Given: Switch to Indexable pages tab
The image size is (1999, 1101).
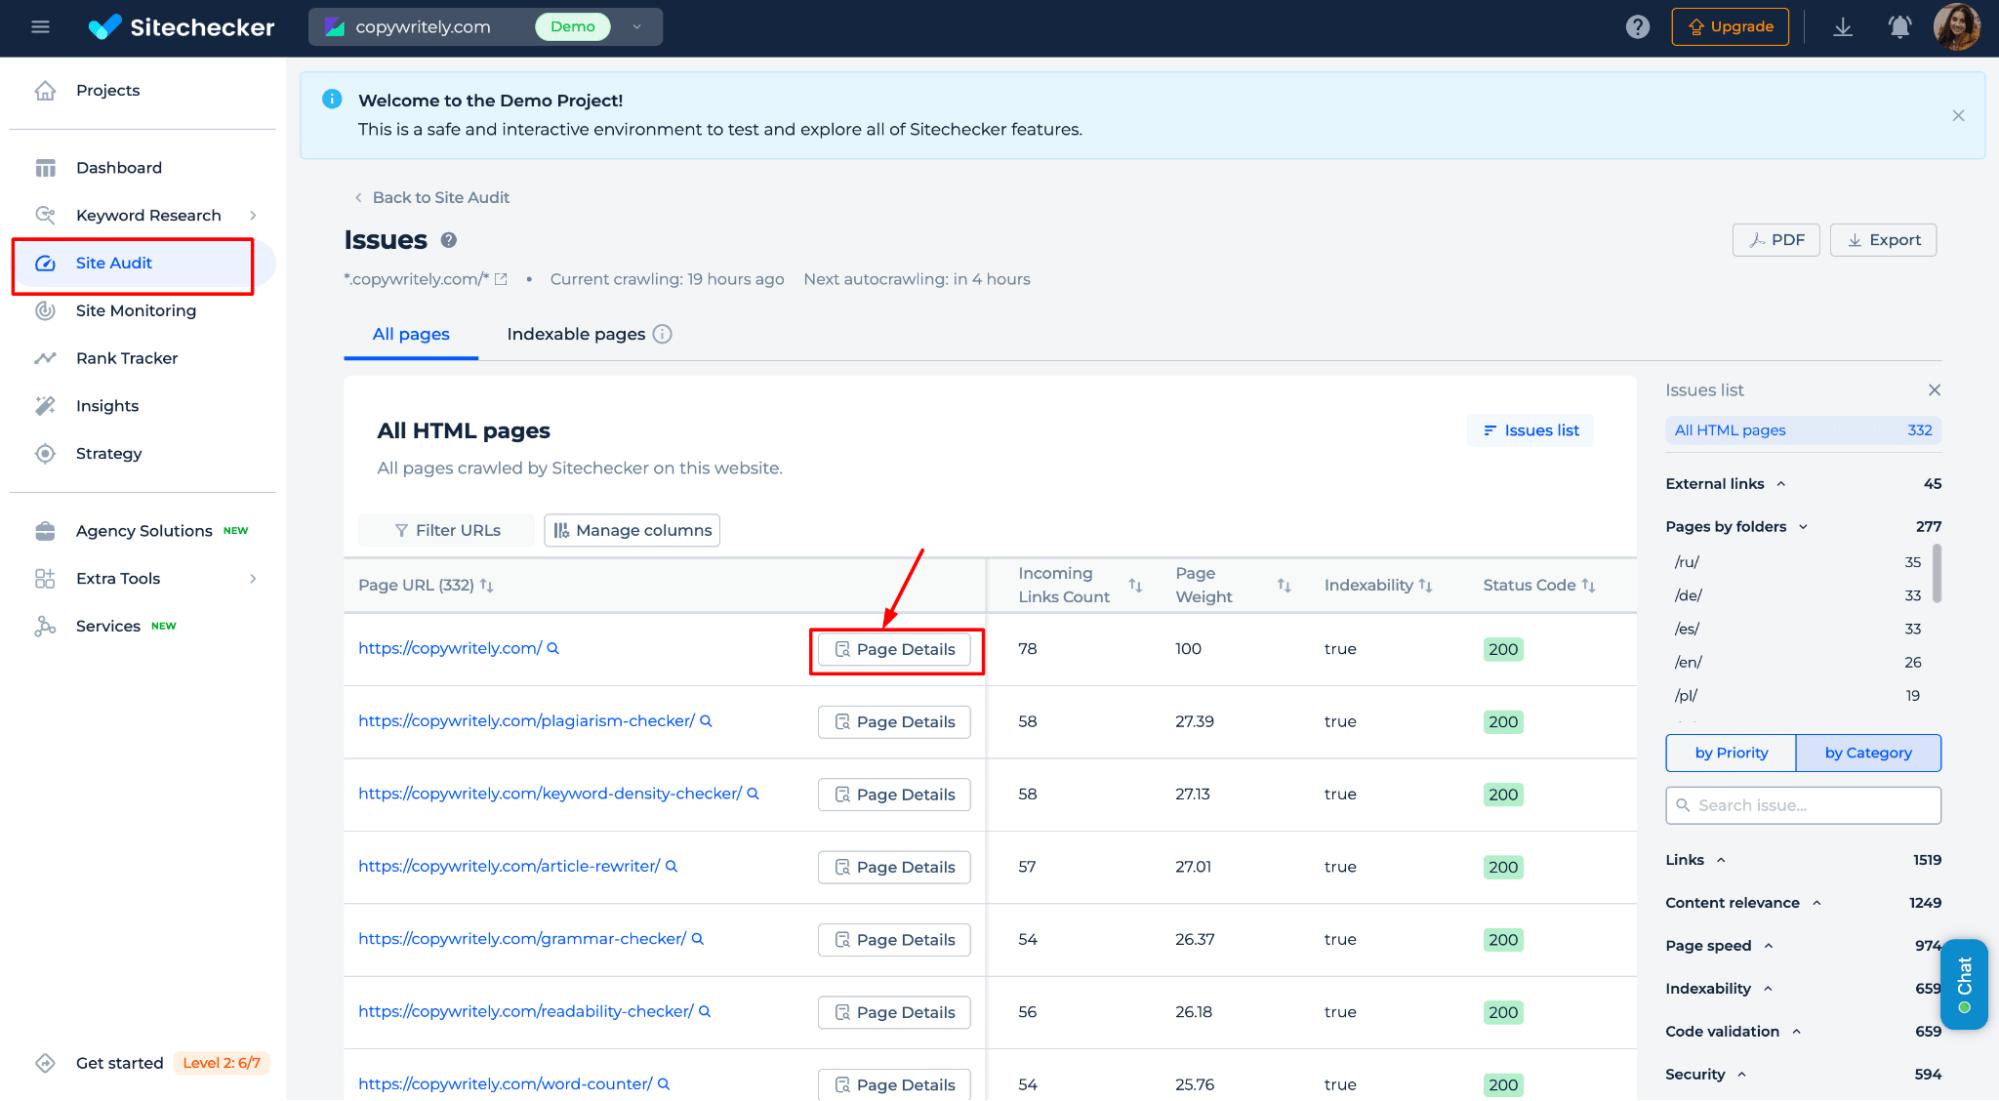Looking at the screenshot, I should (x=576, y=334).
